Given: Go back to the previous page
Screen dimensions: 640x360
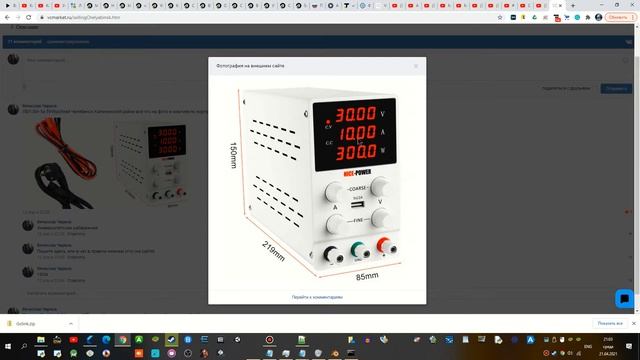Looking at the screenshot, I should pos(7,18).
